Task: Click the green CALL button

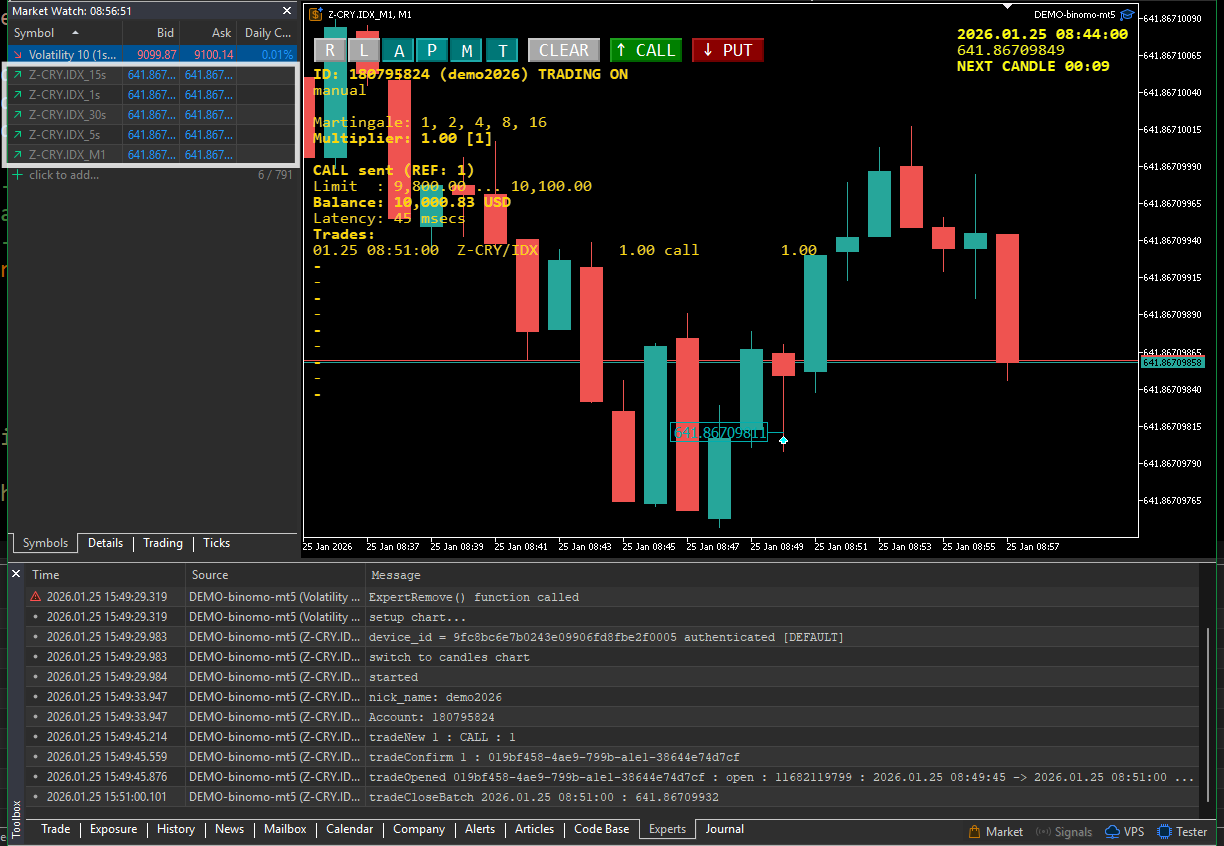Action: [645, 50]
